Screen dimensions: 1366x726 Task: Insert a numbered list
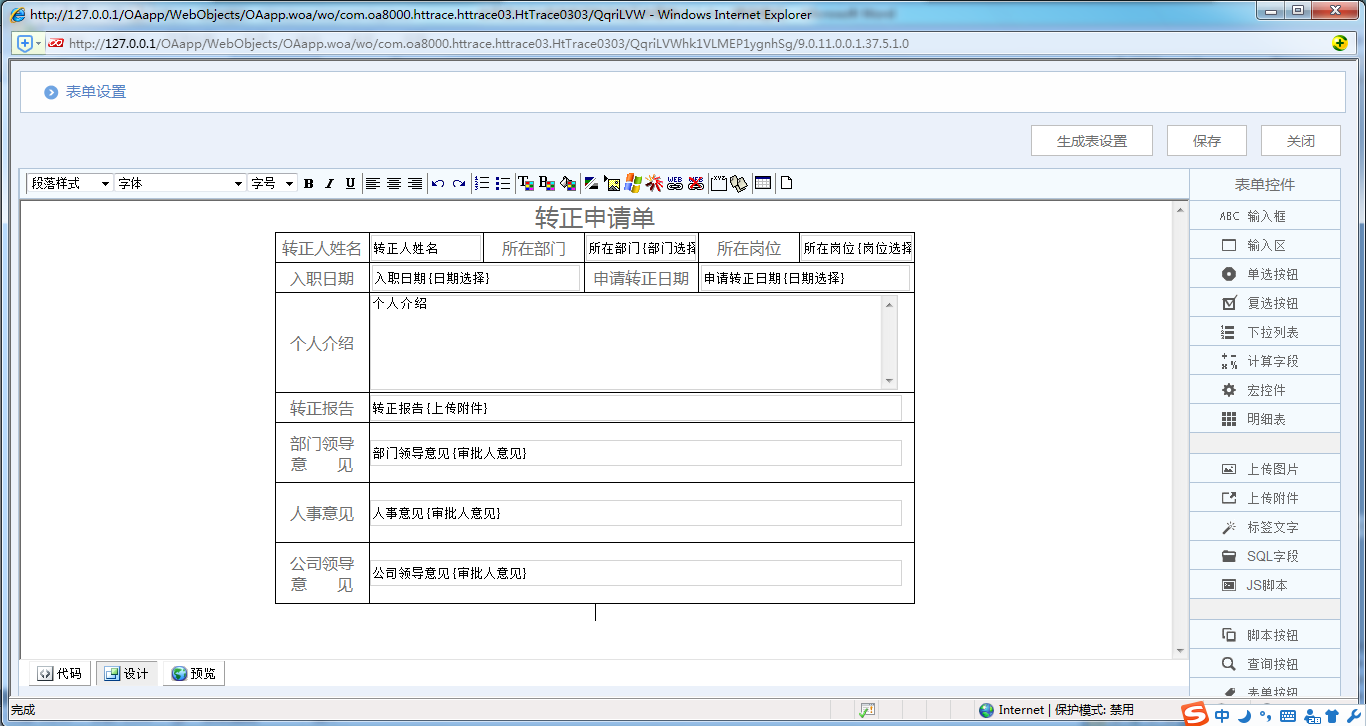pos(482,184)
